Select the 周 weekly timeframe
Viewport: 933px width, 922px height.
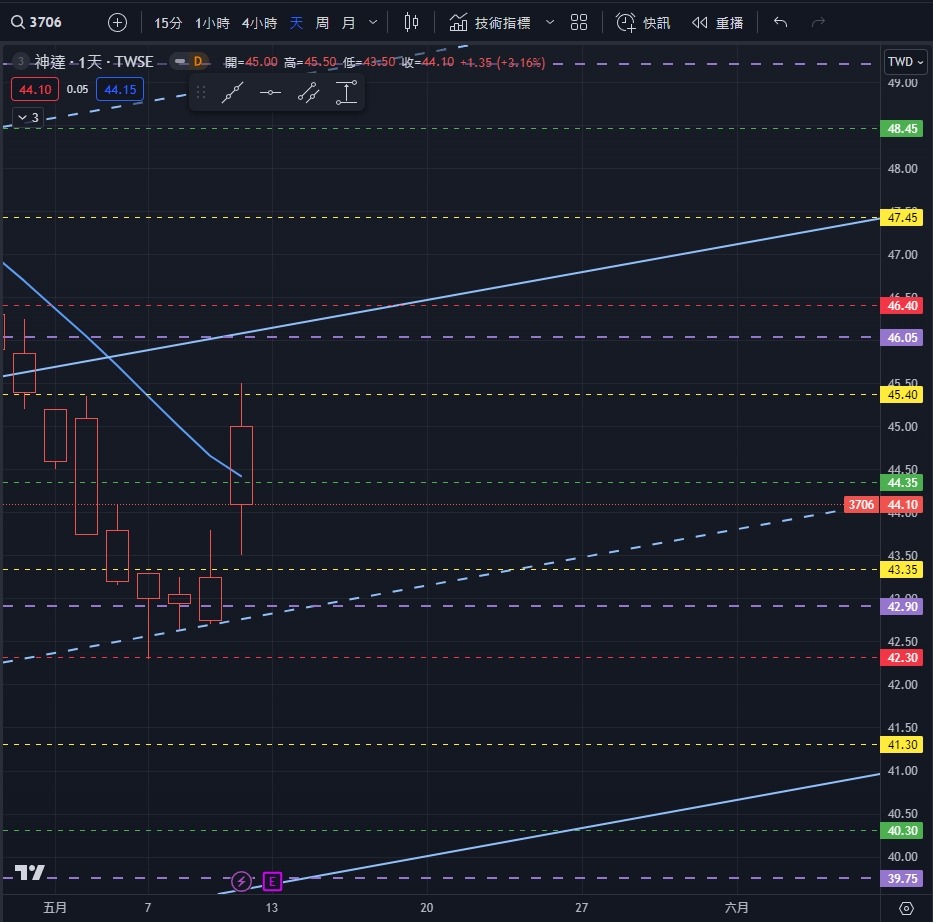coord(322,23)
